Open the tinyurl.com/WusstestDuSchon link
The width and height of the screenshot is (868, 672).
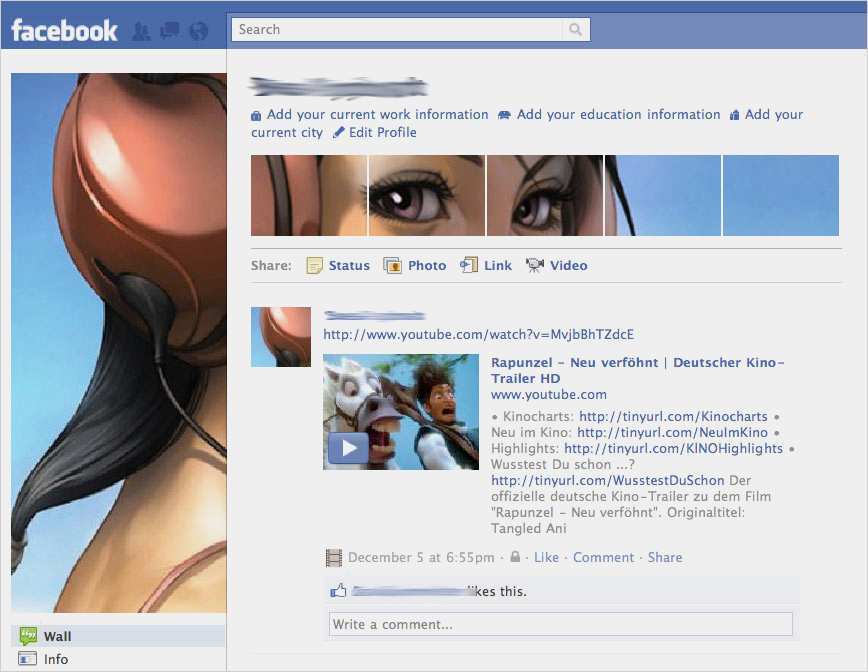coord(608,480)
